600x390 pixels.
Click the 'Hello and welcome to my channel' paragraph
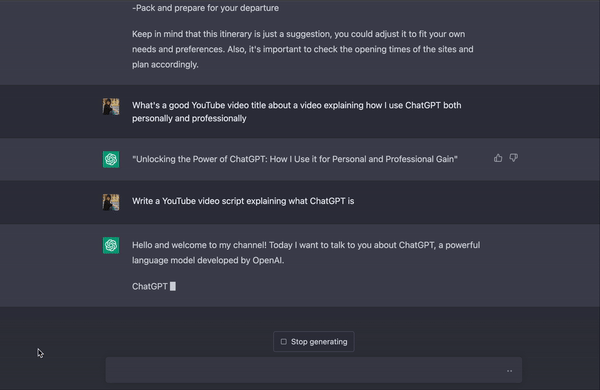[x=306, y=253]
